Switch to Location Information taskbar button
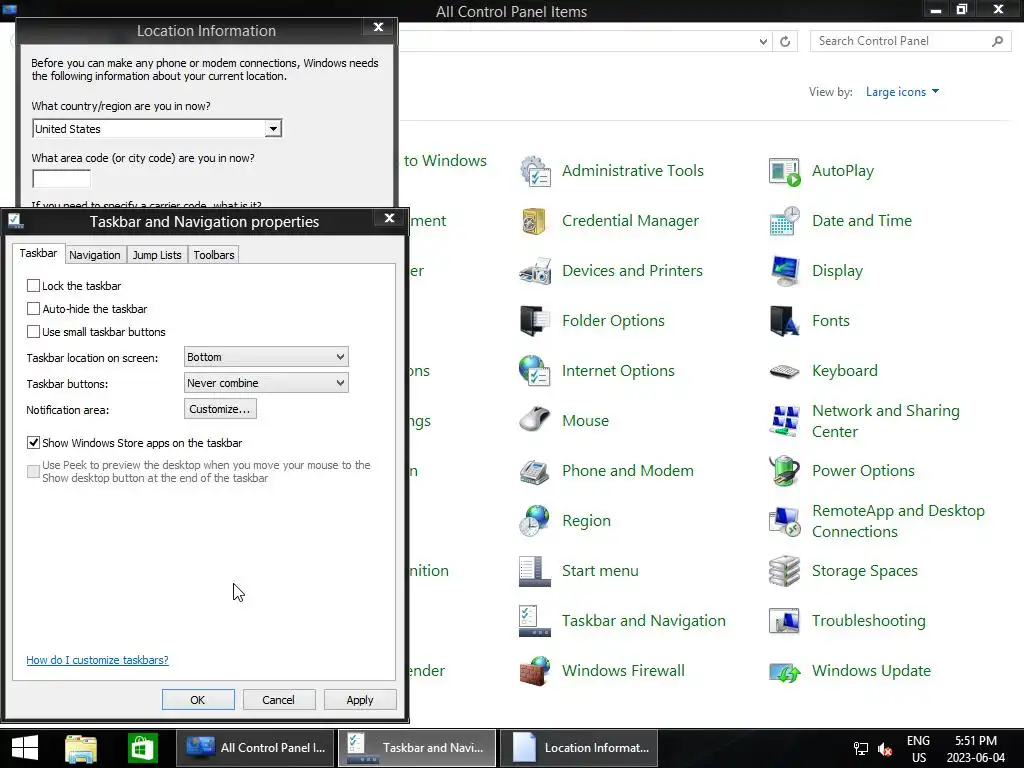 (x=579, y=748)
